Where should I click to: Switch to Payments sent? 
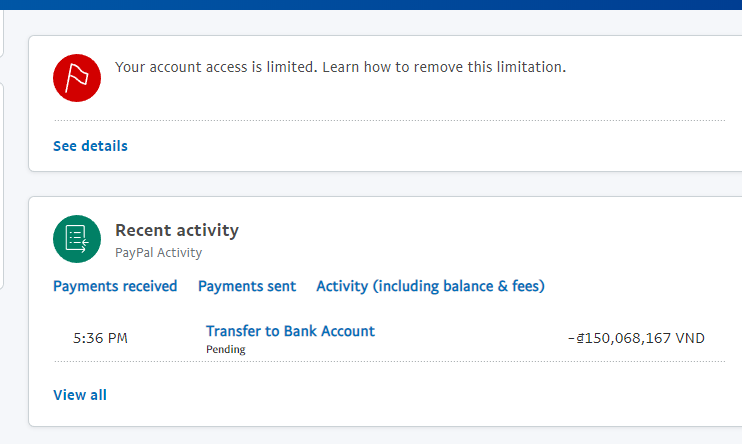click(x=247, y=286)
